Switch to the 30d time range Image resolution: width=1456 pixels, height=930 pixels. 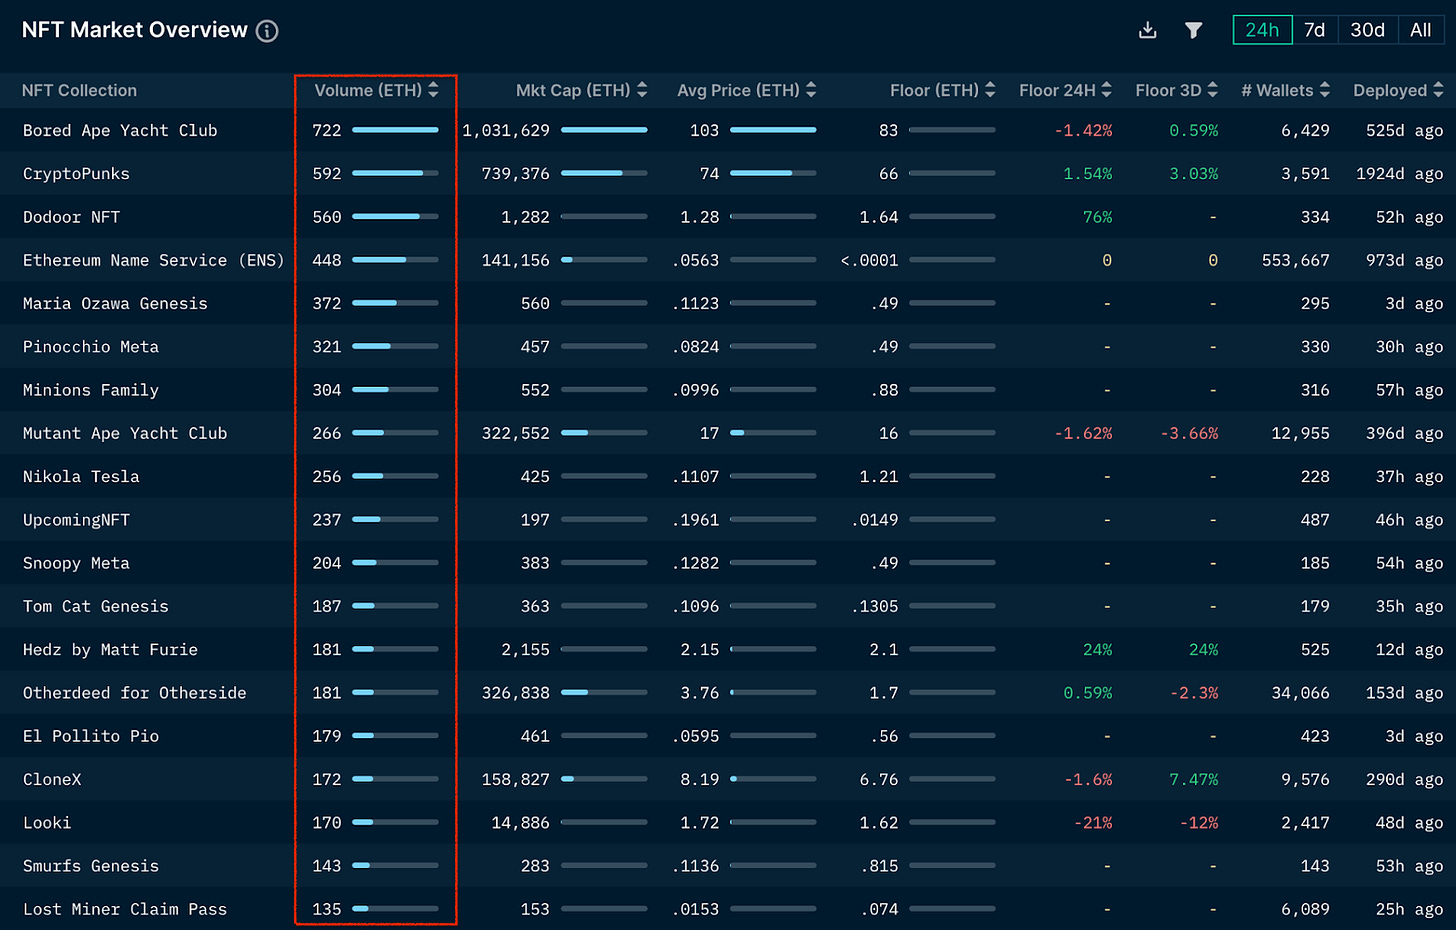(1367, 30)
